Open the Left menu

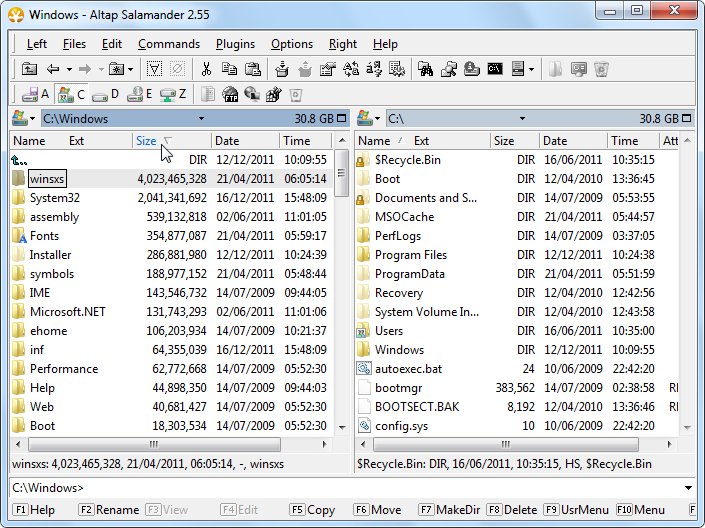tap(36, 44)
